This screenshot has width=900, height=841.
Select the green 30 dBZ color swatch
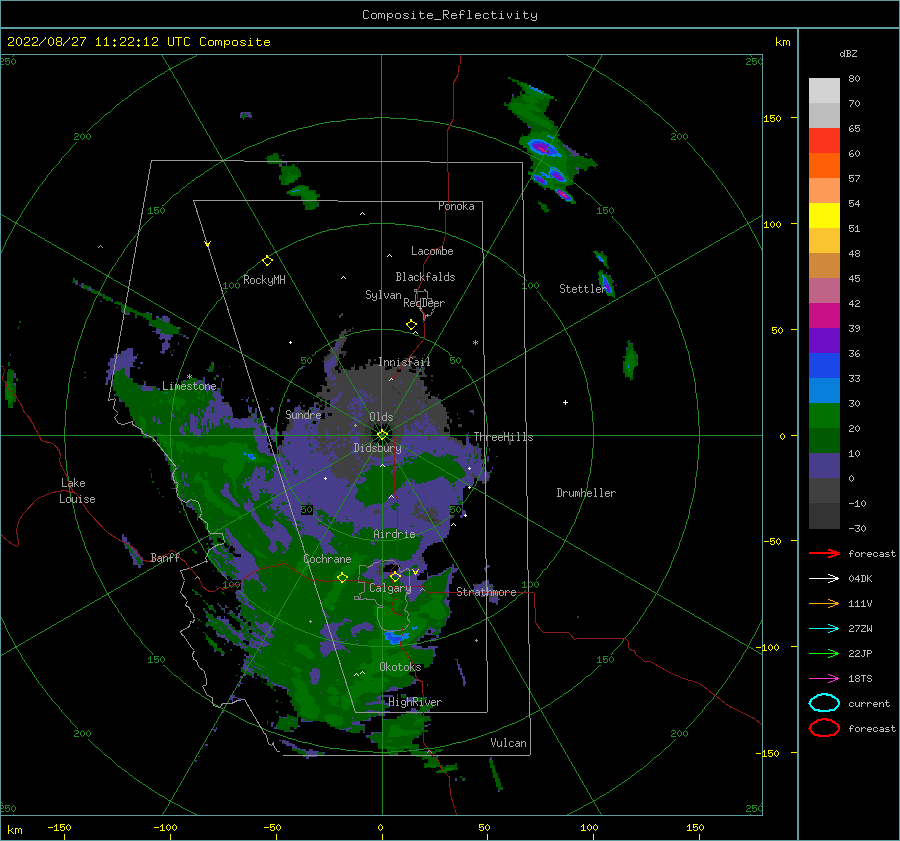824,416
